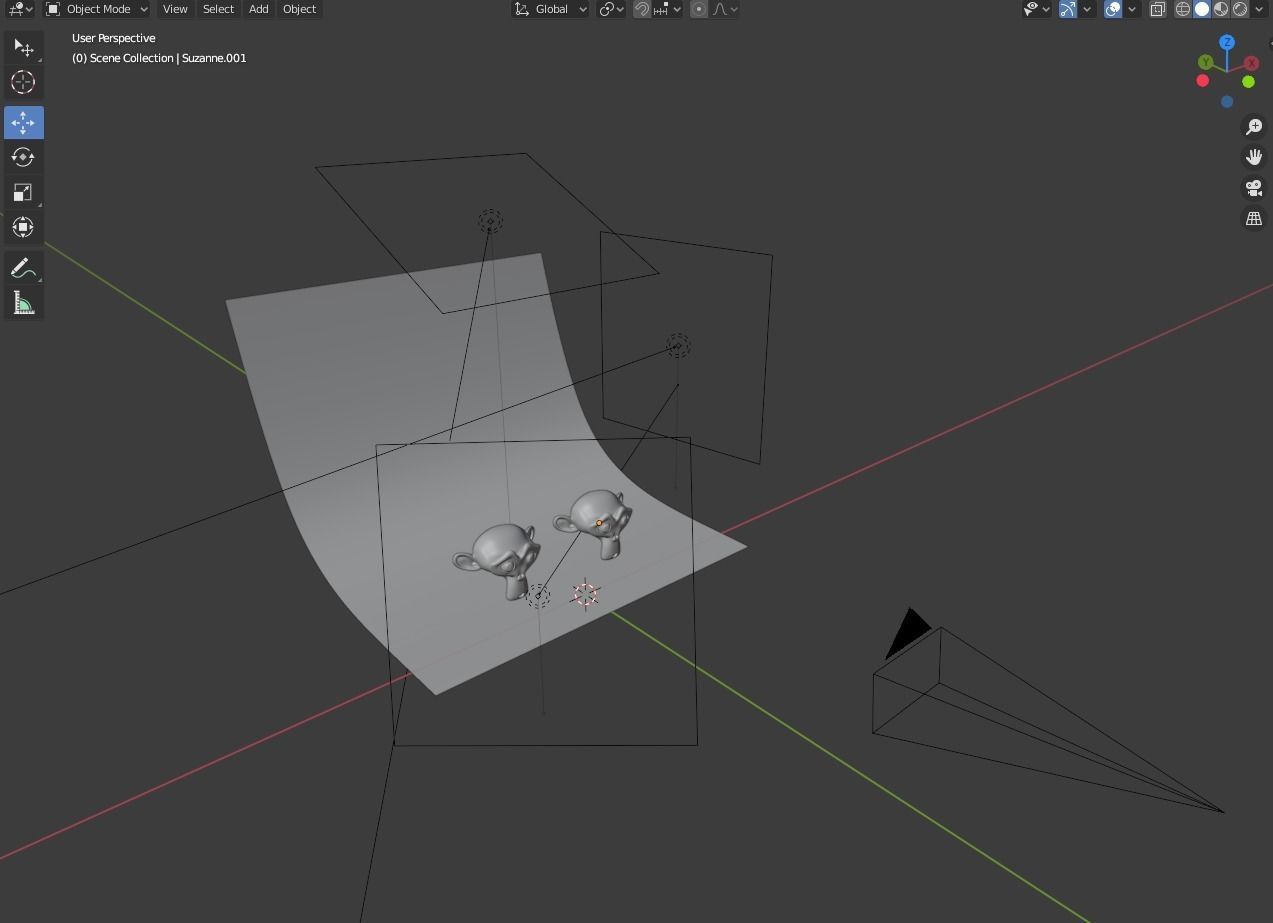Activate the 3D Cursor tool

(23, 82)
